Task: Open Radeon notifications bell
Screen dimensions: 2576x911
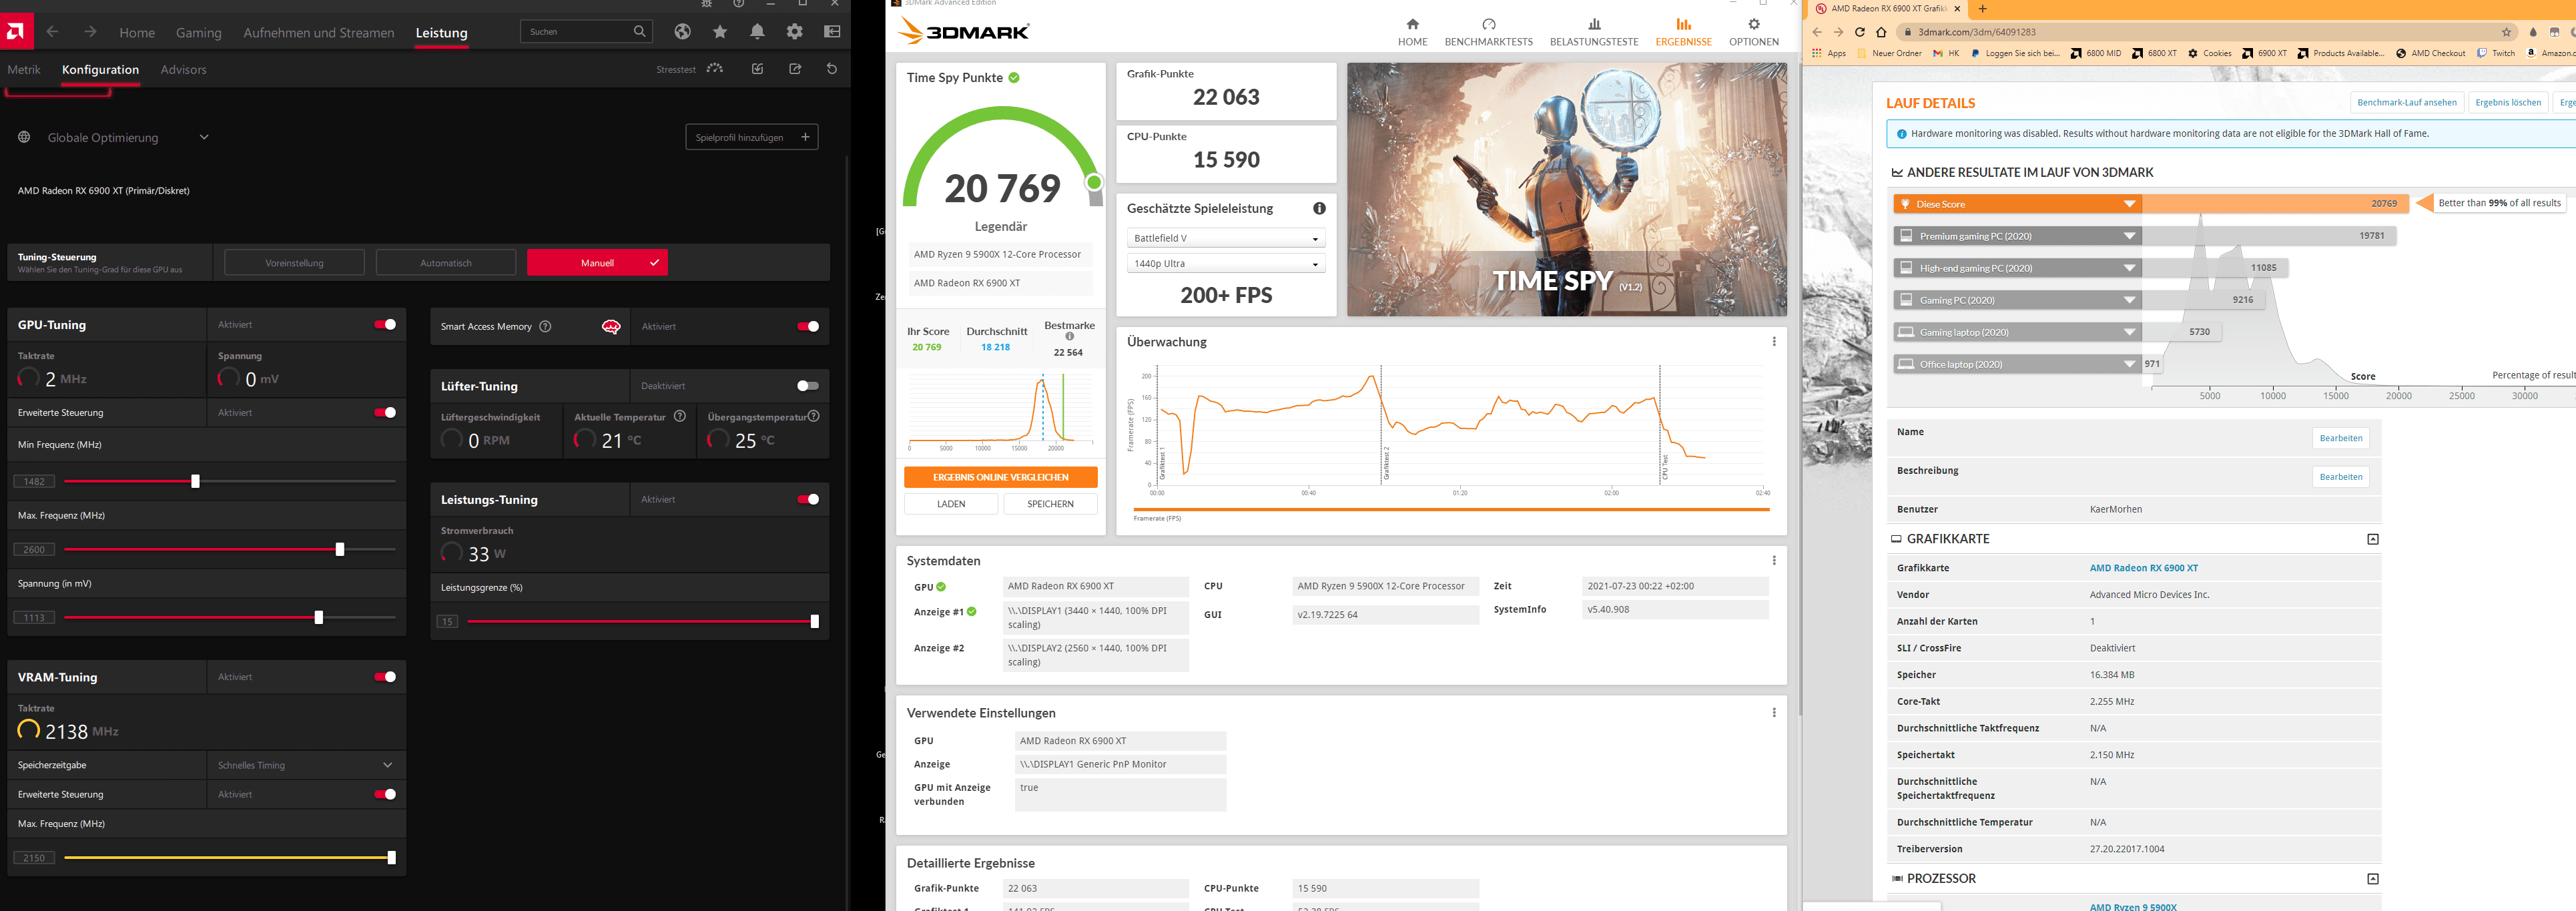Action: [757, 32]
